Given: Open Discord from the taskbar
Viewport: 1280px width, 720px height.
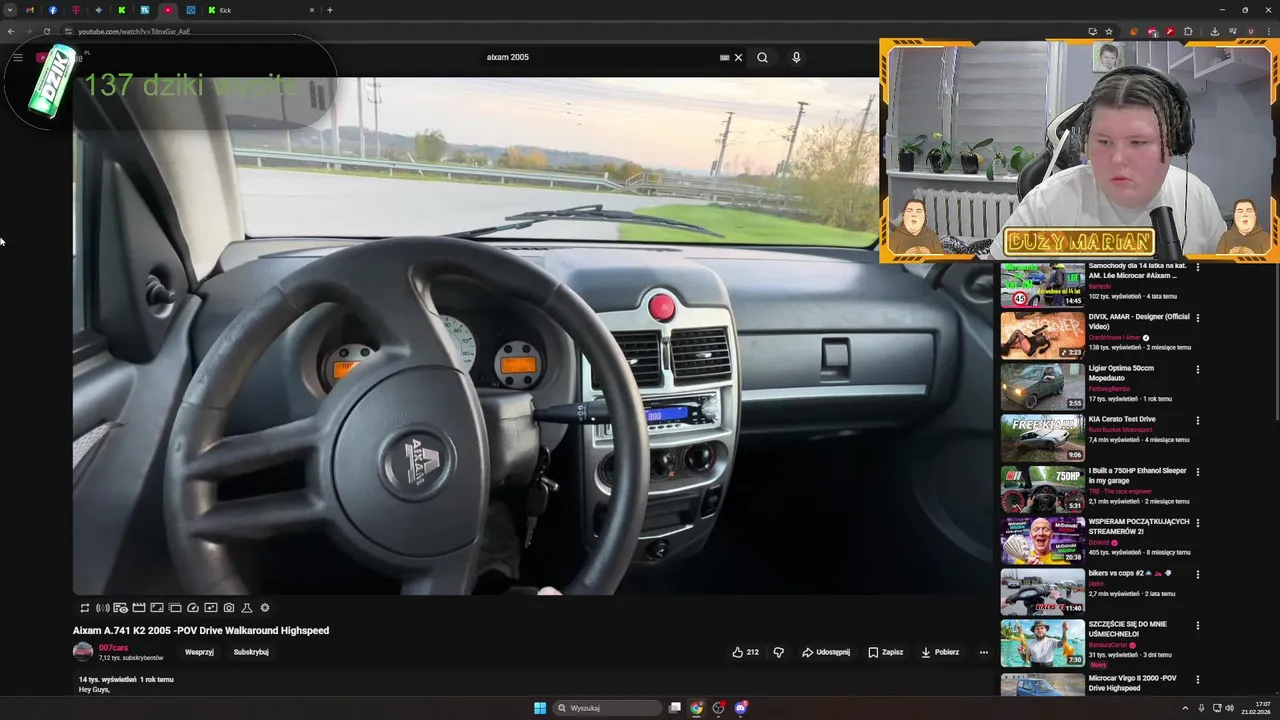Looking at the screenshot, I should (x=740, y=708).
